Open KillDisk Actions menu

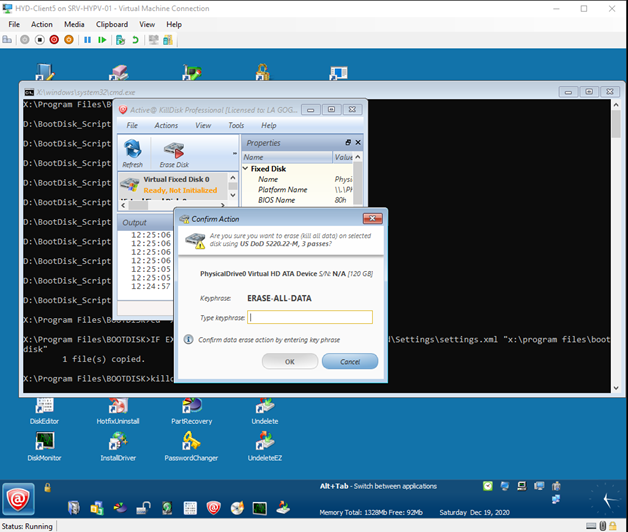[x=166, y=125]
